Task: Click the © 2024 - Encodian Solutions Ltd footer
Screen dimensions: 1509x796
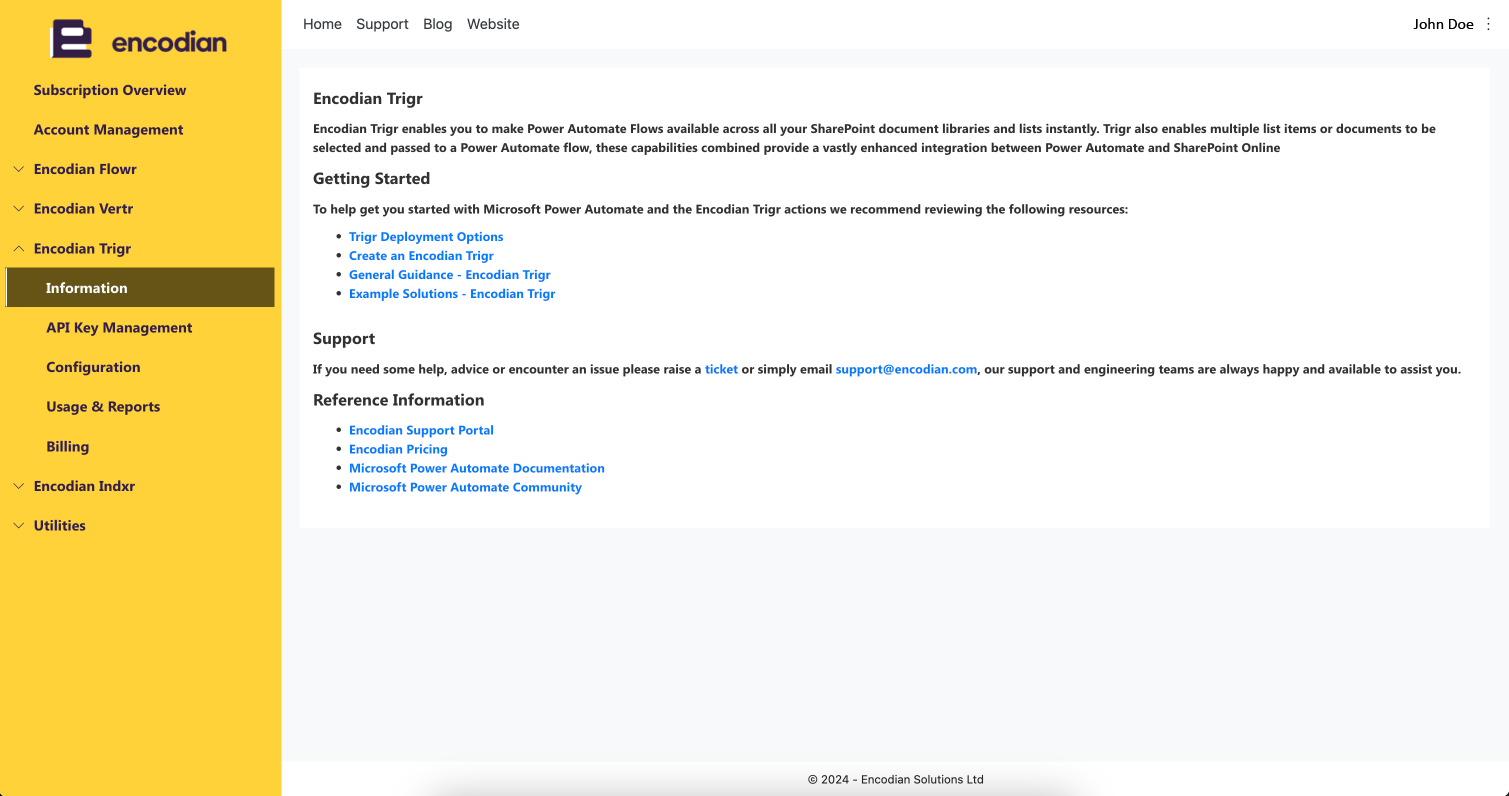Action: (895, 779)
